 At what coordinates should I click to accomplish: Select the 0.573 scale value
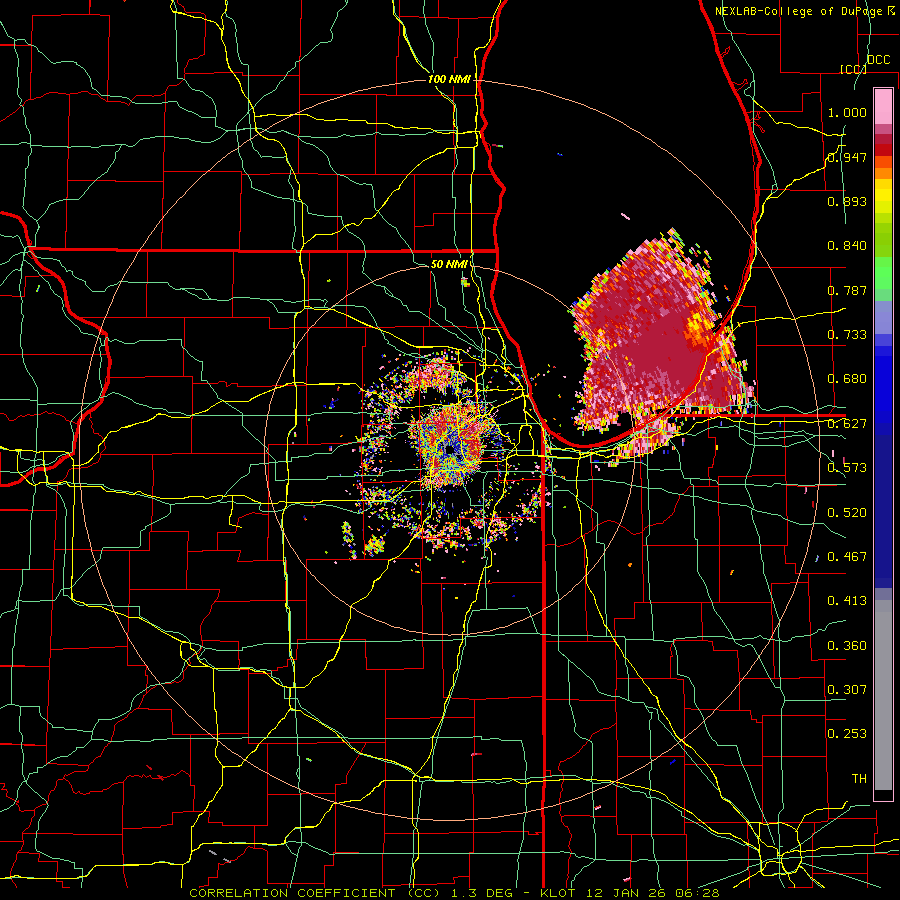click(x=847, y=468)
